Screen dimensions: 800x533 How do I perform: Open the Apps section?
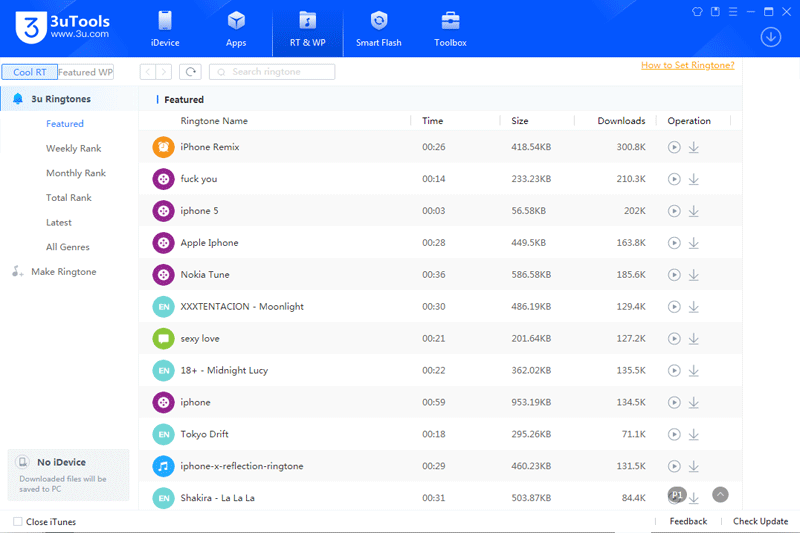(x=236, y=29)
